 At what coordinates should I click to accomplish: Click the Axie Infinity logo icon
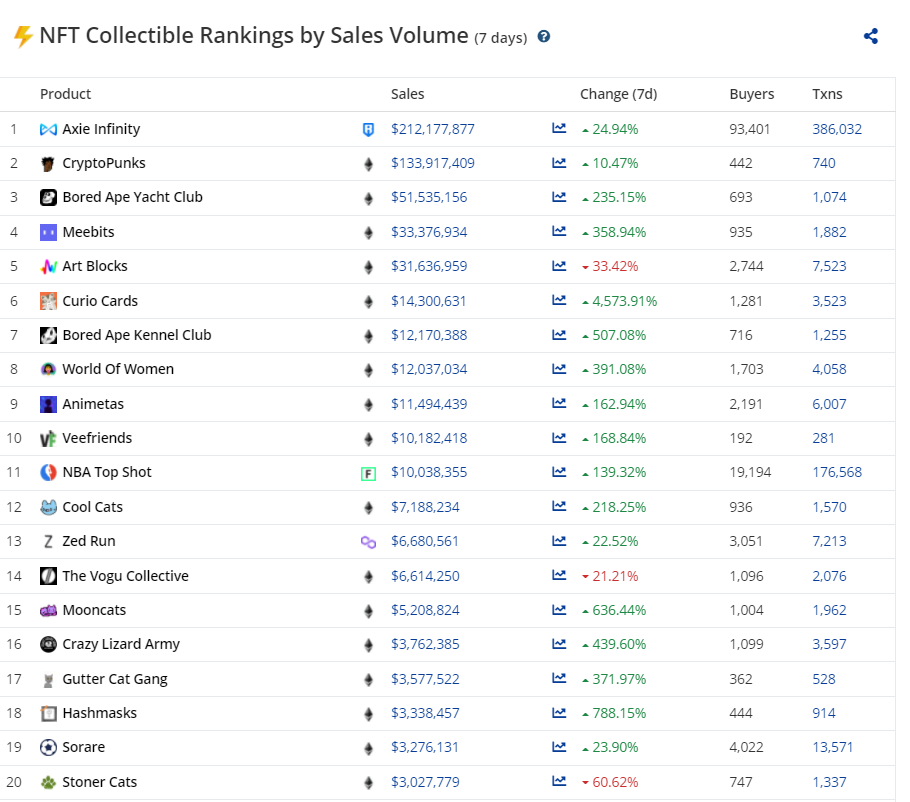tap(48, 129)
